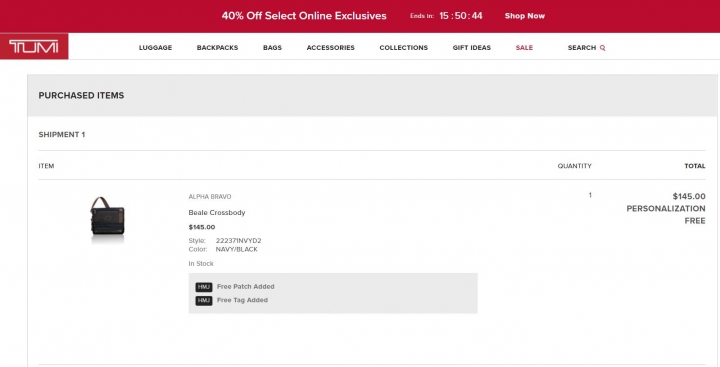Viewport: 720px width, 367px height.
Task: Go to Gift Ideas
Action: coord(472,48)
